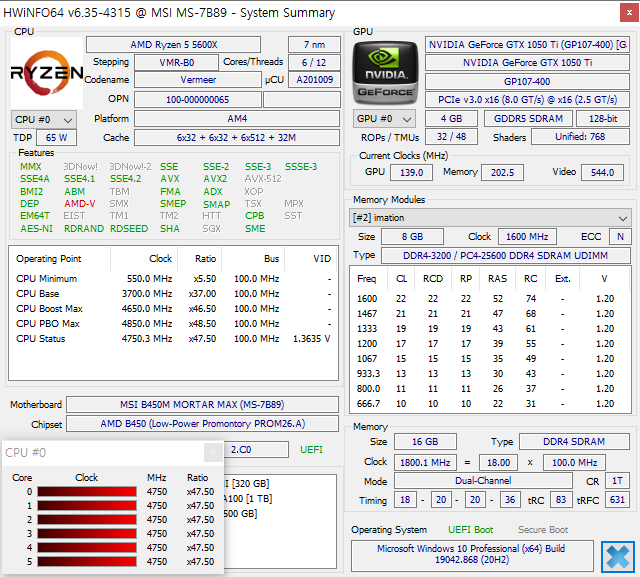Click the OPN 100-000000065 field
The width and height of the screenshot is (640, 577).
[x=198, y=100]
